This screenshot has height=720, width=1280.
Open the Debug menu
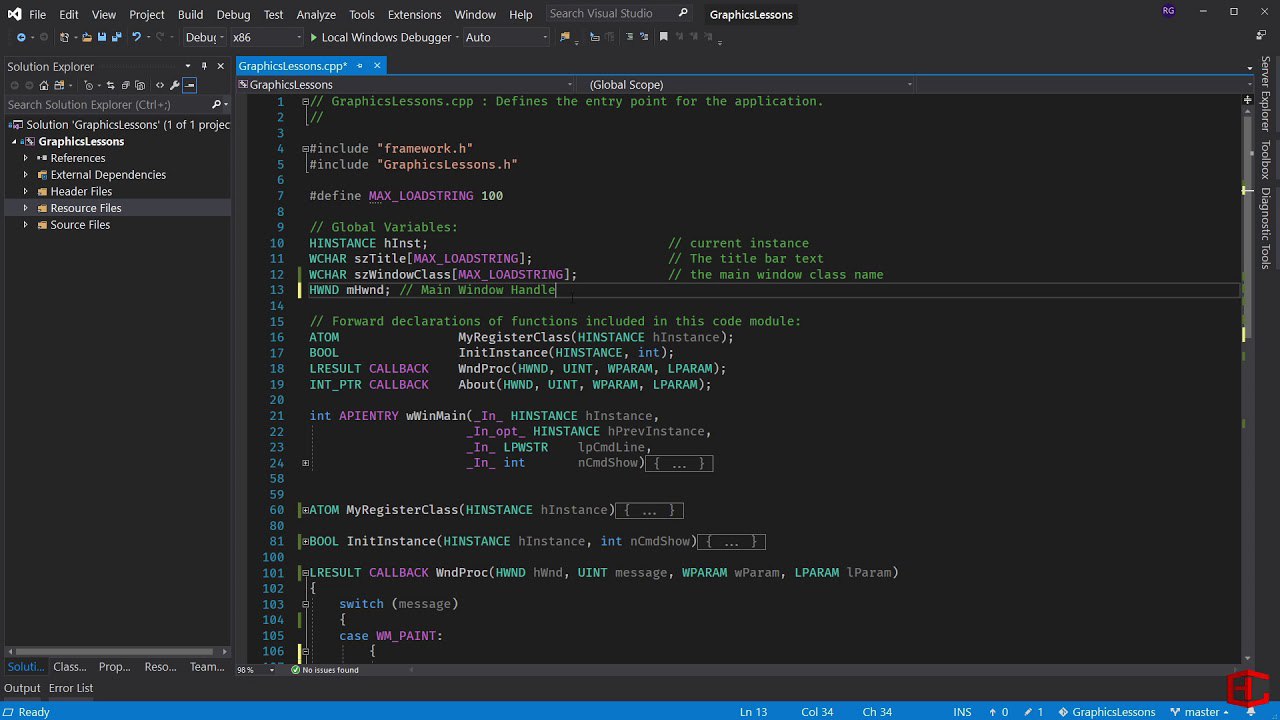(233, 14)
